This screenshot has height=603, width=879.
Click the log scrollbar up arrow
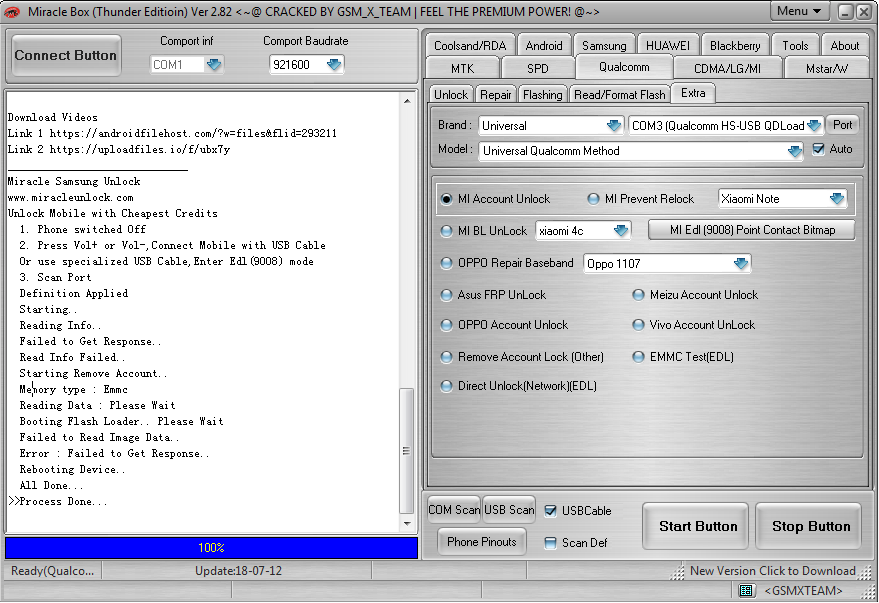(407, 101)
